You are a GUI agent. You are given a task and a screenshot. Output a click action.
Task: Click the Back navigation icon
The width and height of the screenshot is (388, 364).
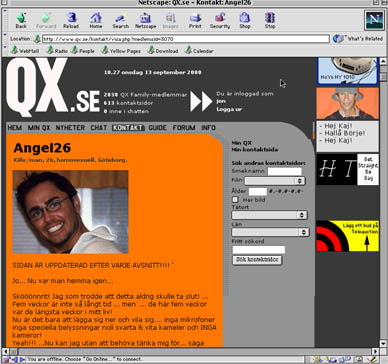click(21, 20)
